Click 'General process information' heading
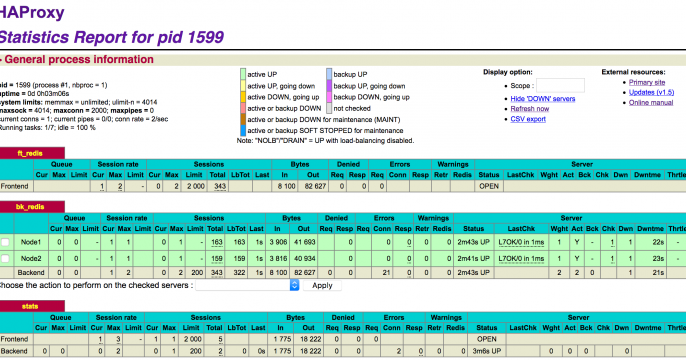The image size is (686, 360). click(79, 59)
